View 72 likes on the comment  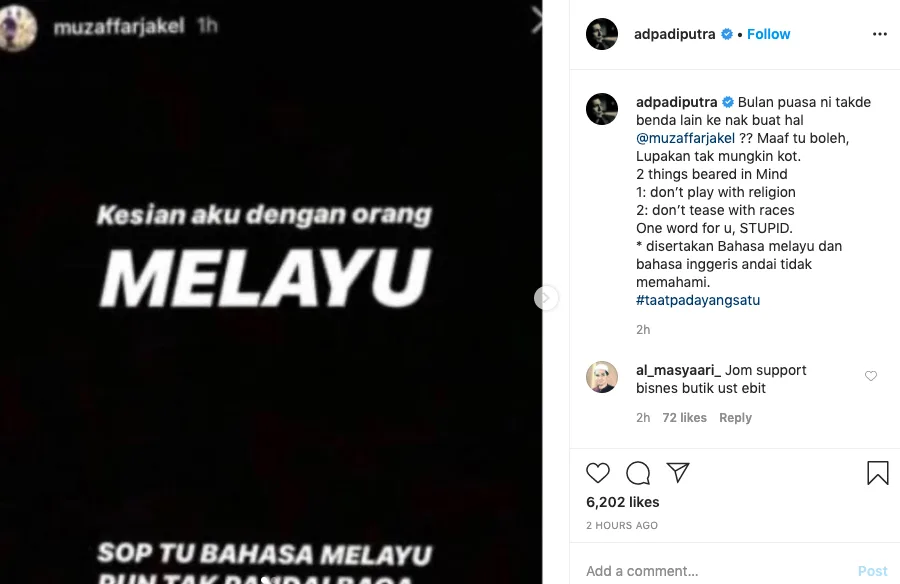684,418
